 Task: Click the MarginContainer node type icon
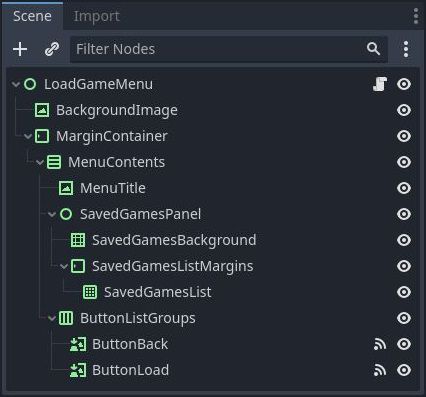pyautogui.click(x=42, y=136)
